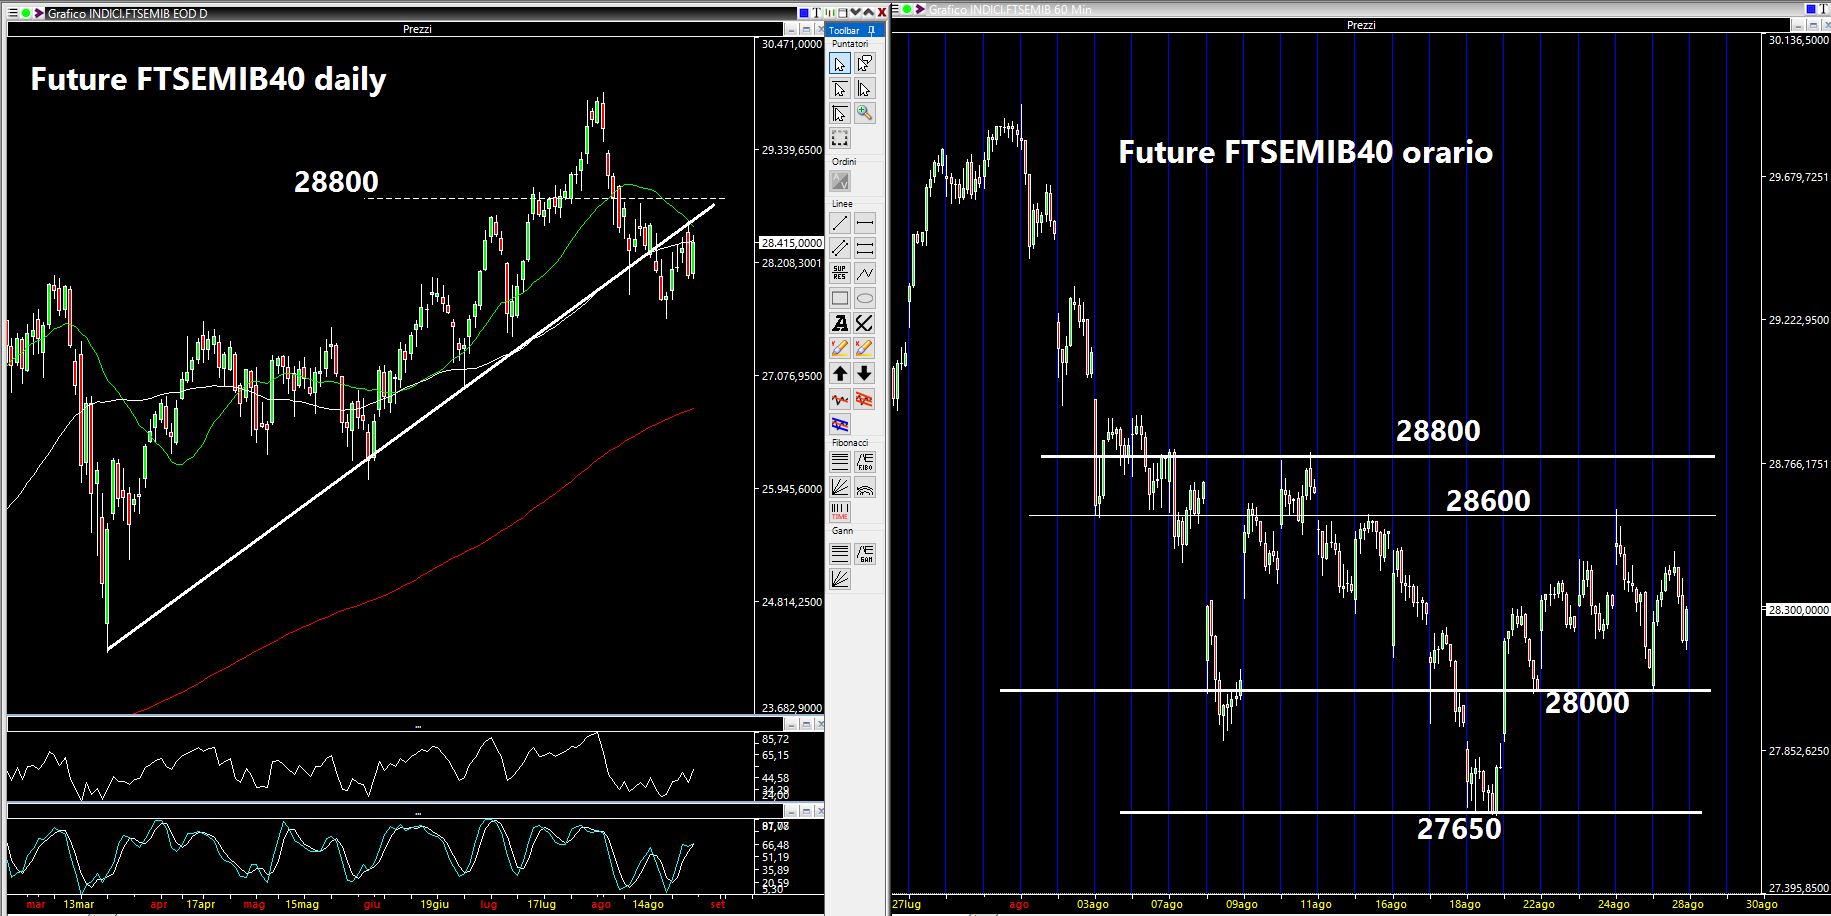Select the standard arrow pointer tool
1831x916 pixels.
coord(840,64)
